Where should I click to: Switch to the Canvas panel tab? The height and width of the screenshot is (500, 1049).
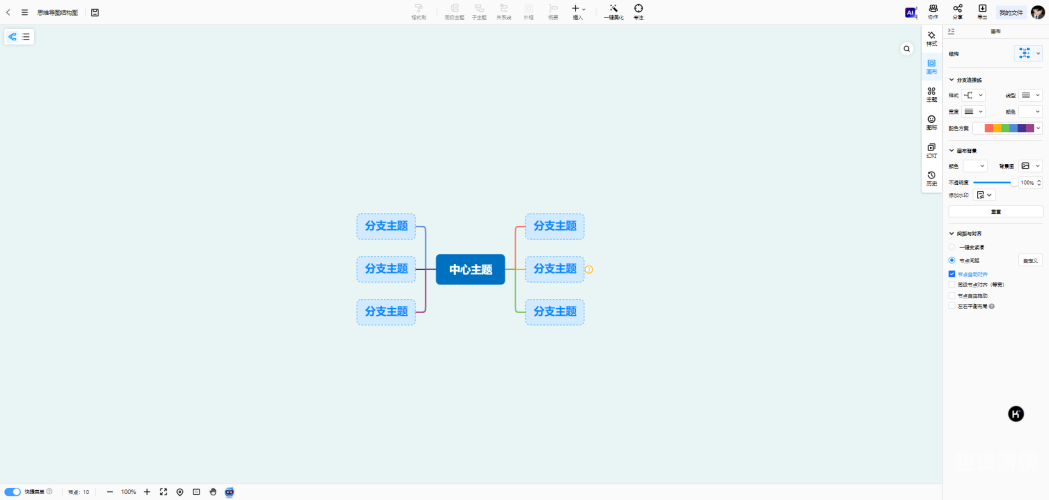(931, 66)
